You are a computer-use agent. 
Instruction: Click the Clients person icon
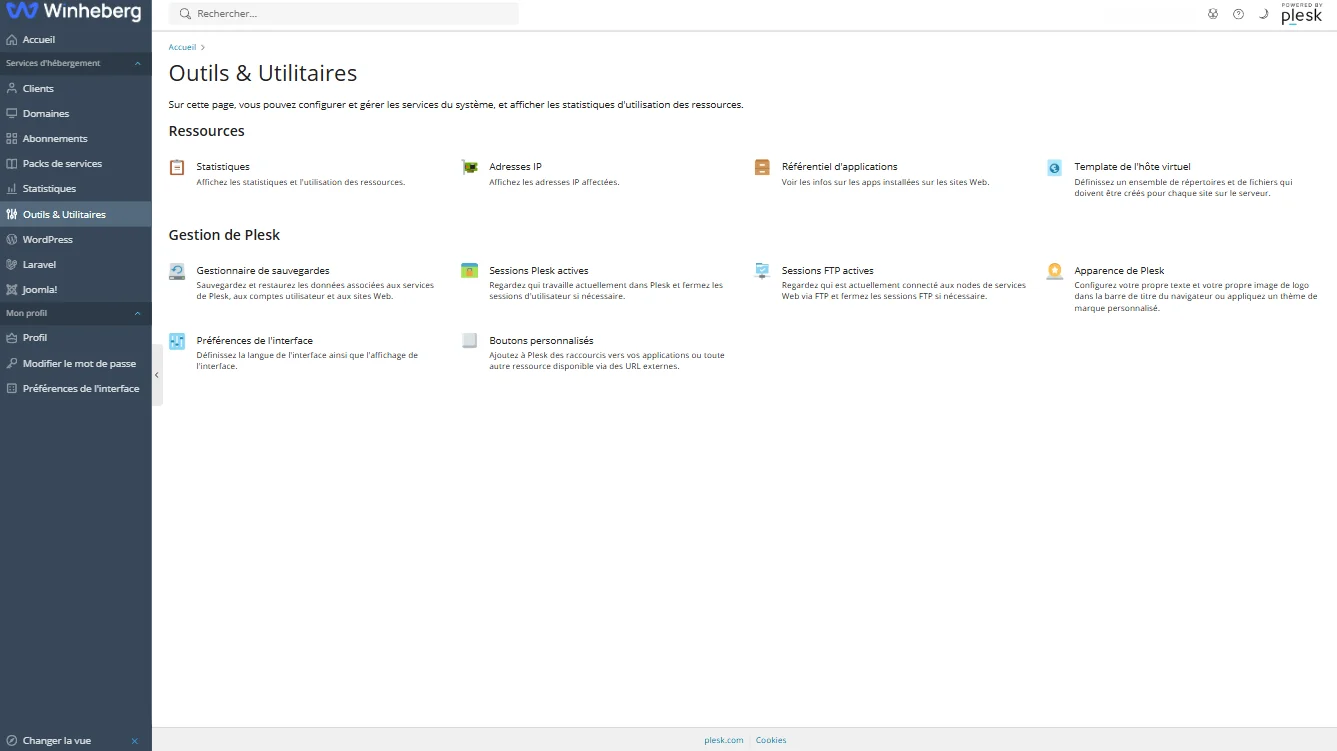click(12, 89)
